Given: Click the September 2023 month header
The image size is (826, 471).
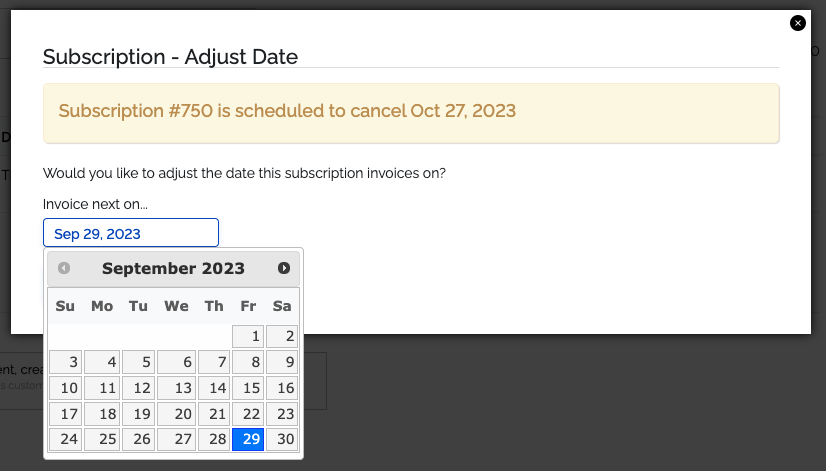Looking at the screenshot, I should (x=173, y=268).
